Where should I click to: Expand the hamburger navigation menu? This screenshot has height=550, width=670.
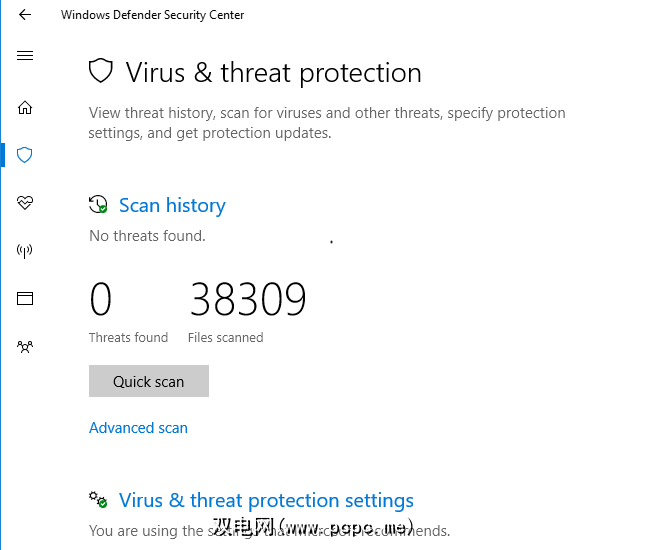(25, 56)
